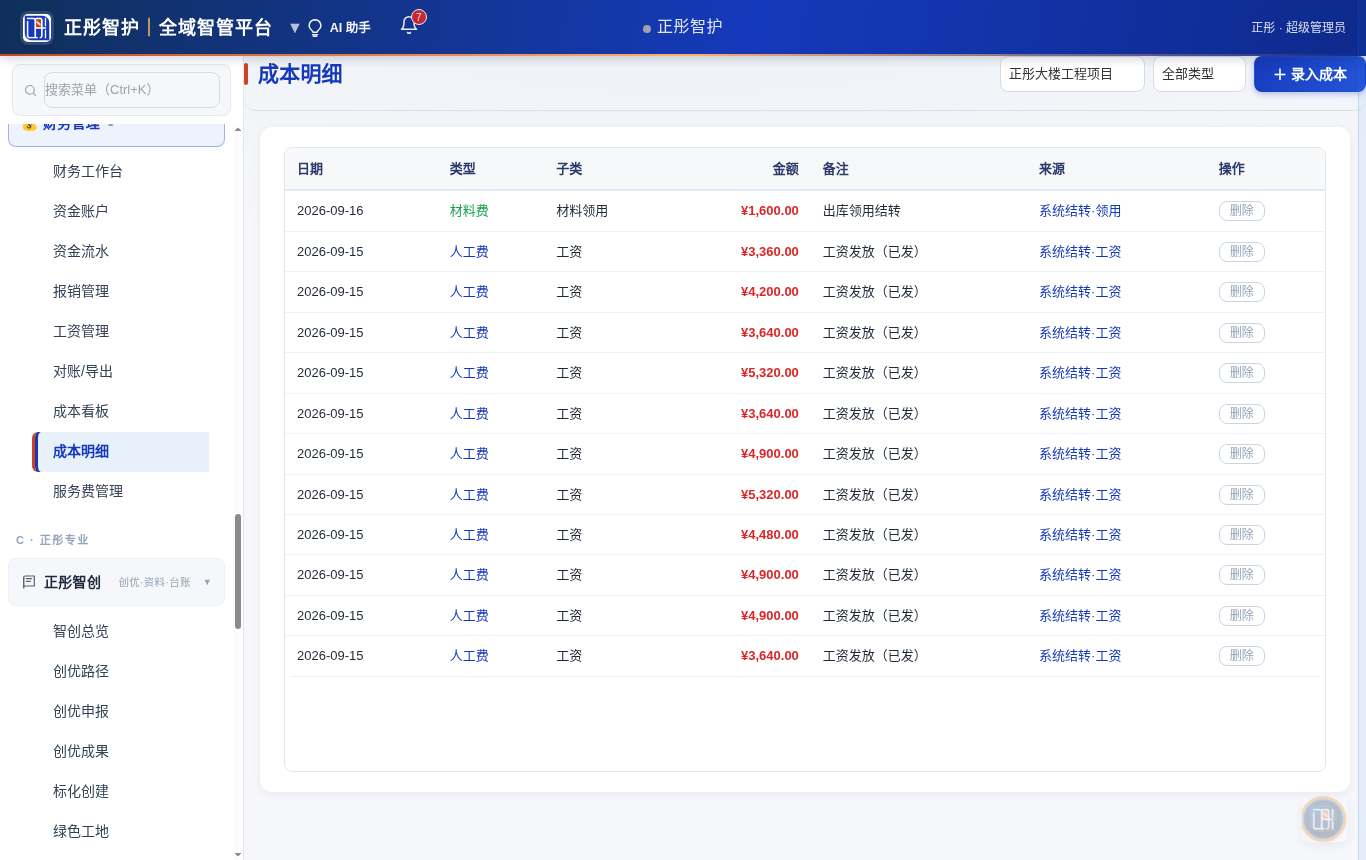The image size is (1366, 860).
Task: Open the notification bell with 7 badge
Action: point(410,25)
